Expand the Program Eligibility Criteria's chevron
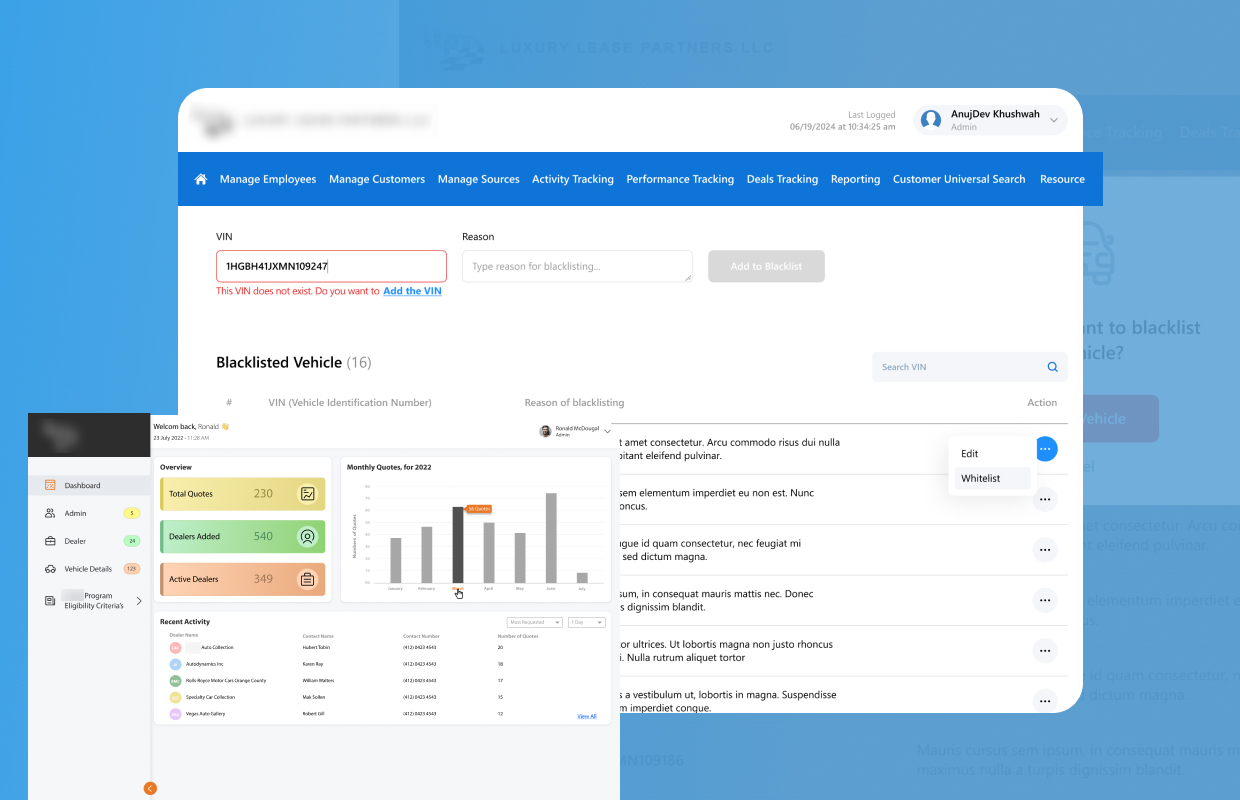 pyautogui.click(x=139, y=601)
